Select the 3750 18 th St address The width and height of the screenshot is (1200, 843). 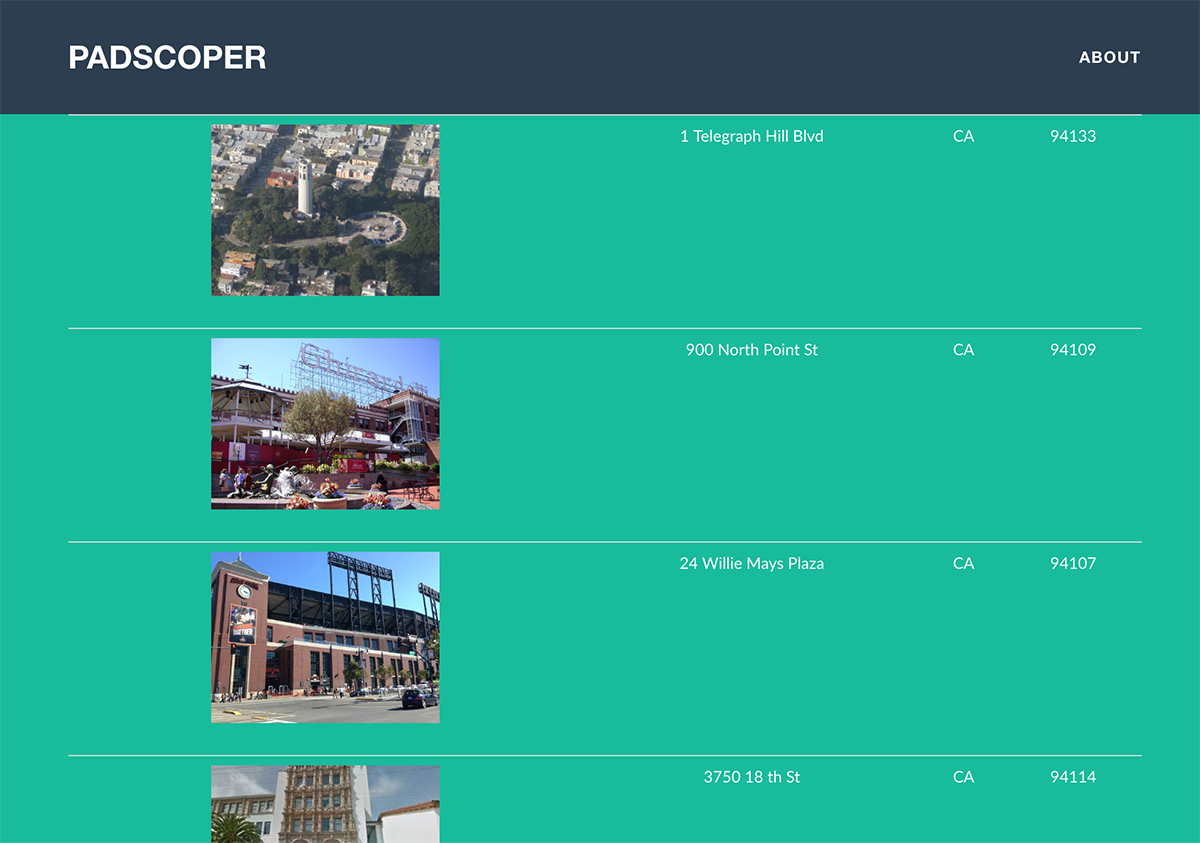coord(752,777)
